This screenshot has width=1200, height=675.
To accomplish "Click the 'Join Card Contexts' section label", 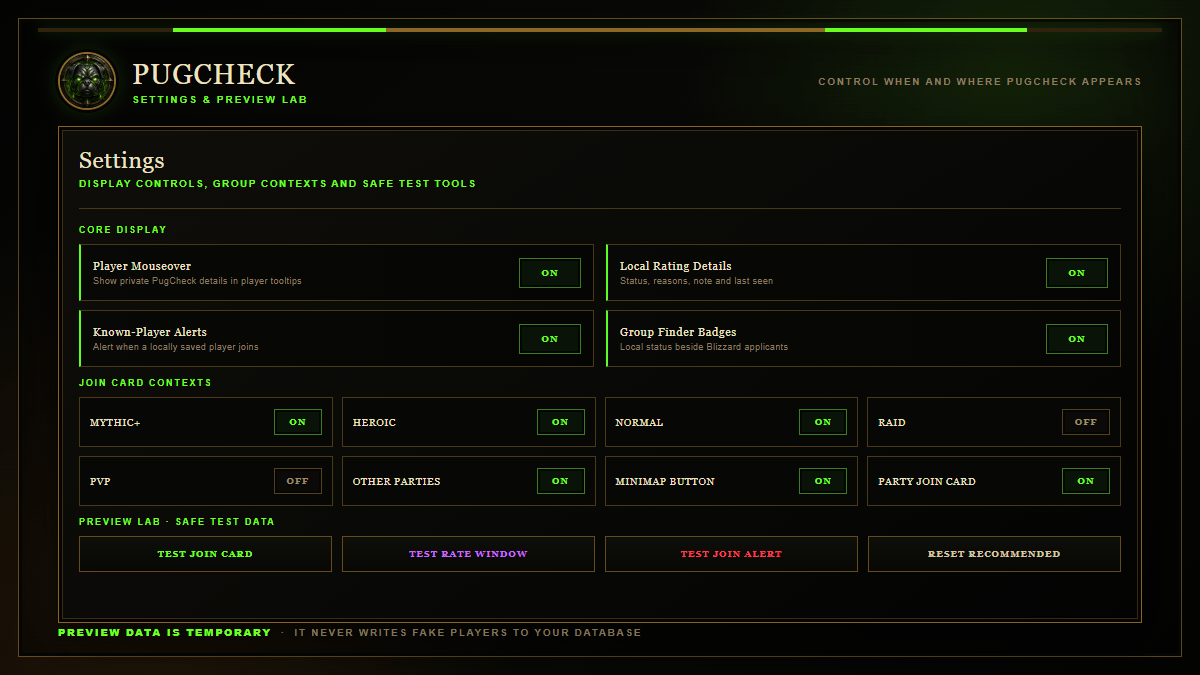I will point(145,383).
